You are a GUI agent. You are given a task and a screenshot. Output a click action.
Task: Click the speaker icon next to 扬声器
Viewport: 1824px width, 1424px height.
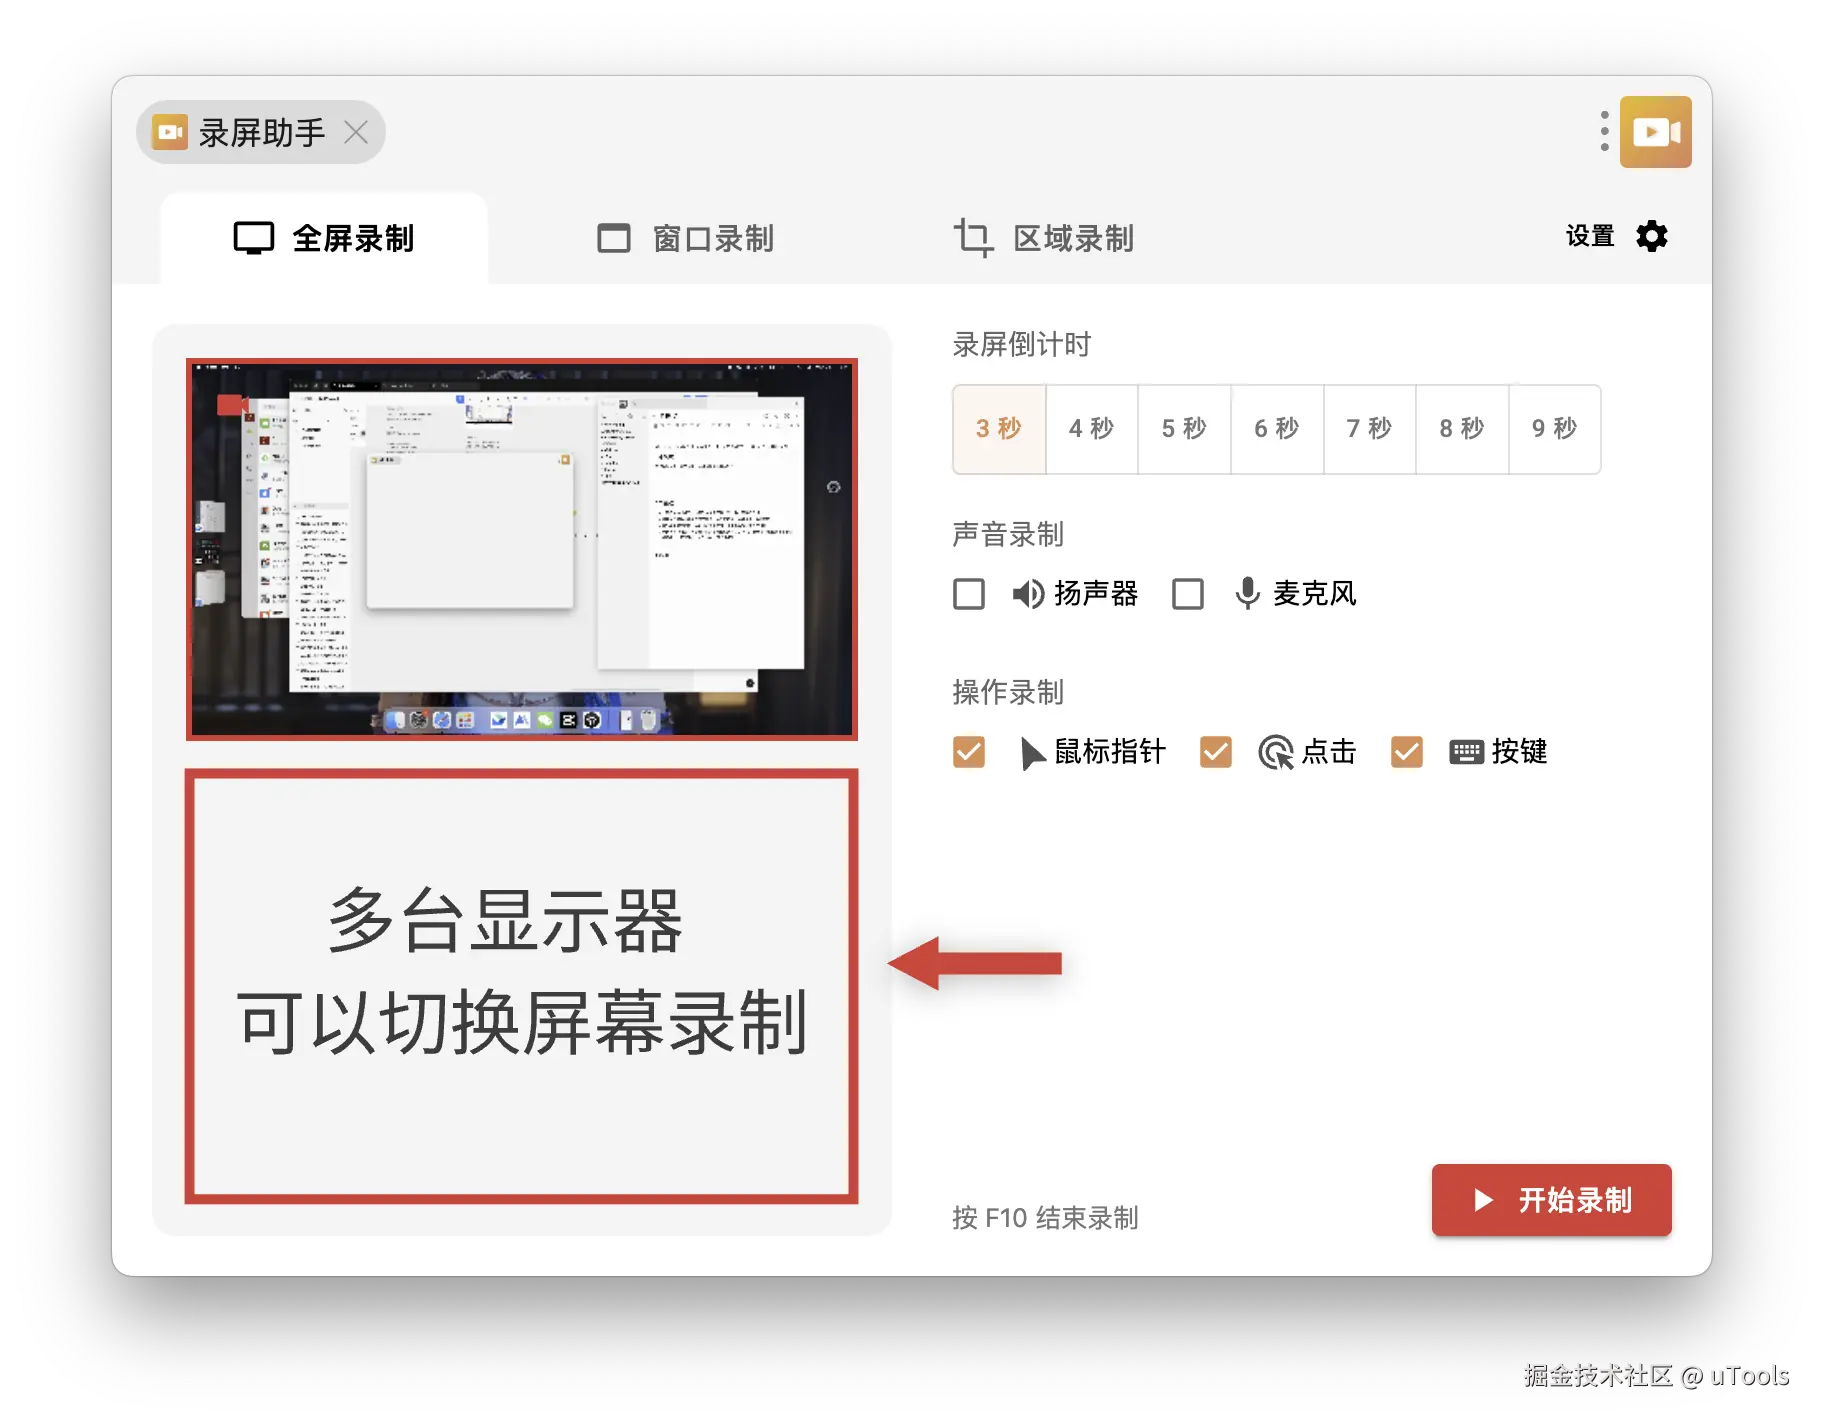click(x=1027, y=593)
